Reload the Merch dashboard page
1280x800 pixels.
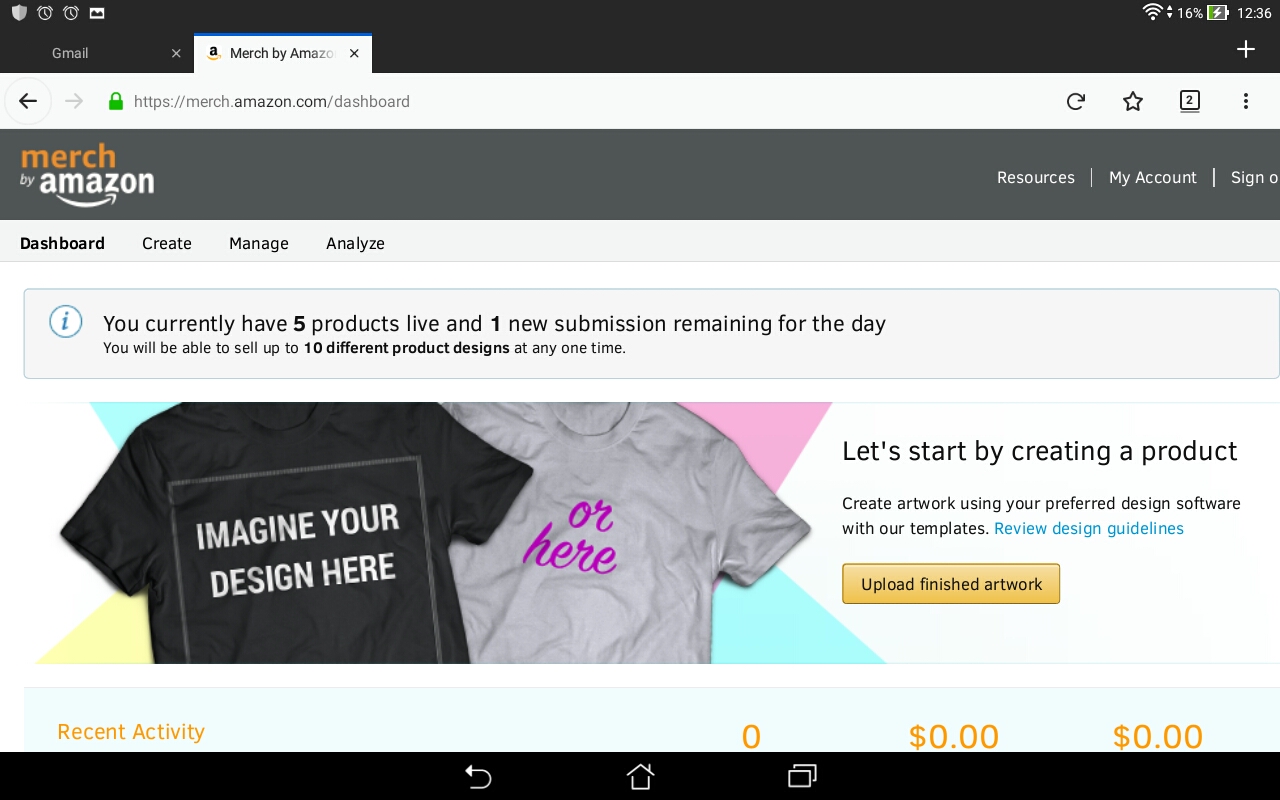pyautogui.click(x=1076, y=101)
